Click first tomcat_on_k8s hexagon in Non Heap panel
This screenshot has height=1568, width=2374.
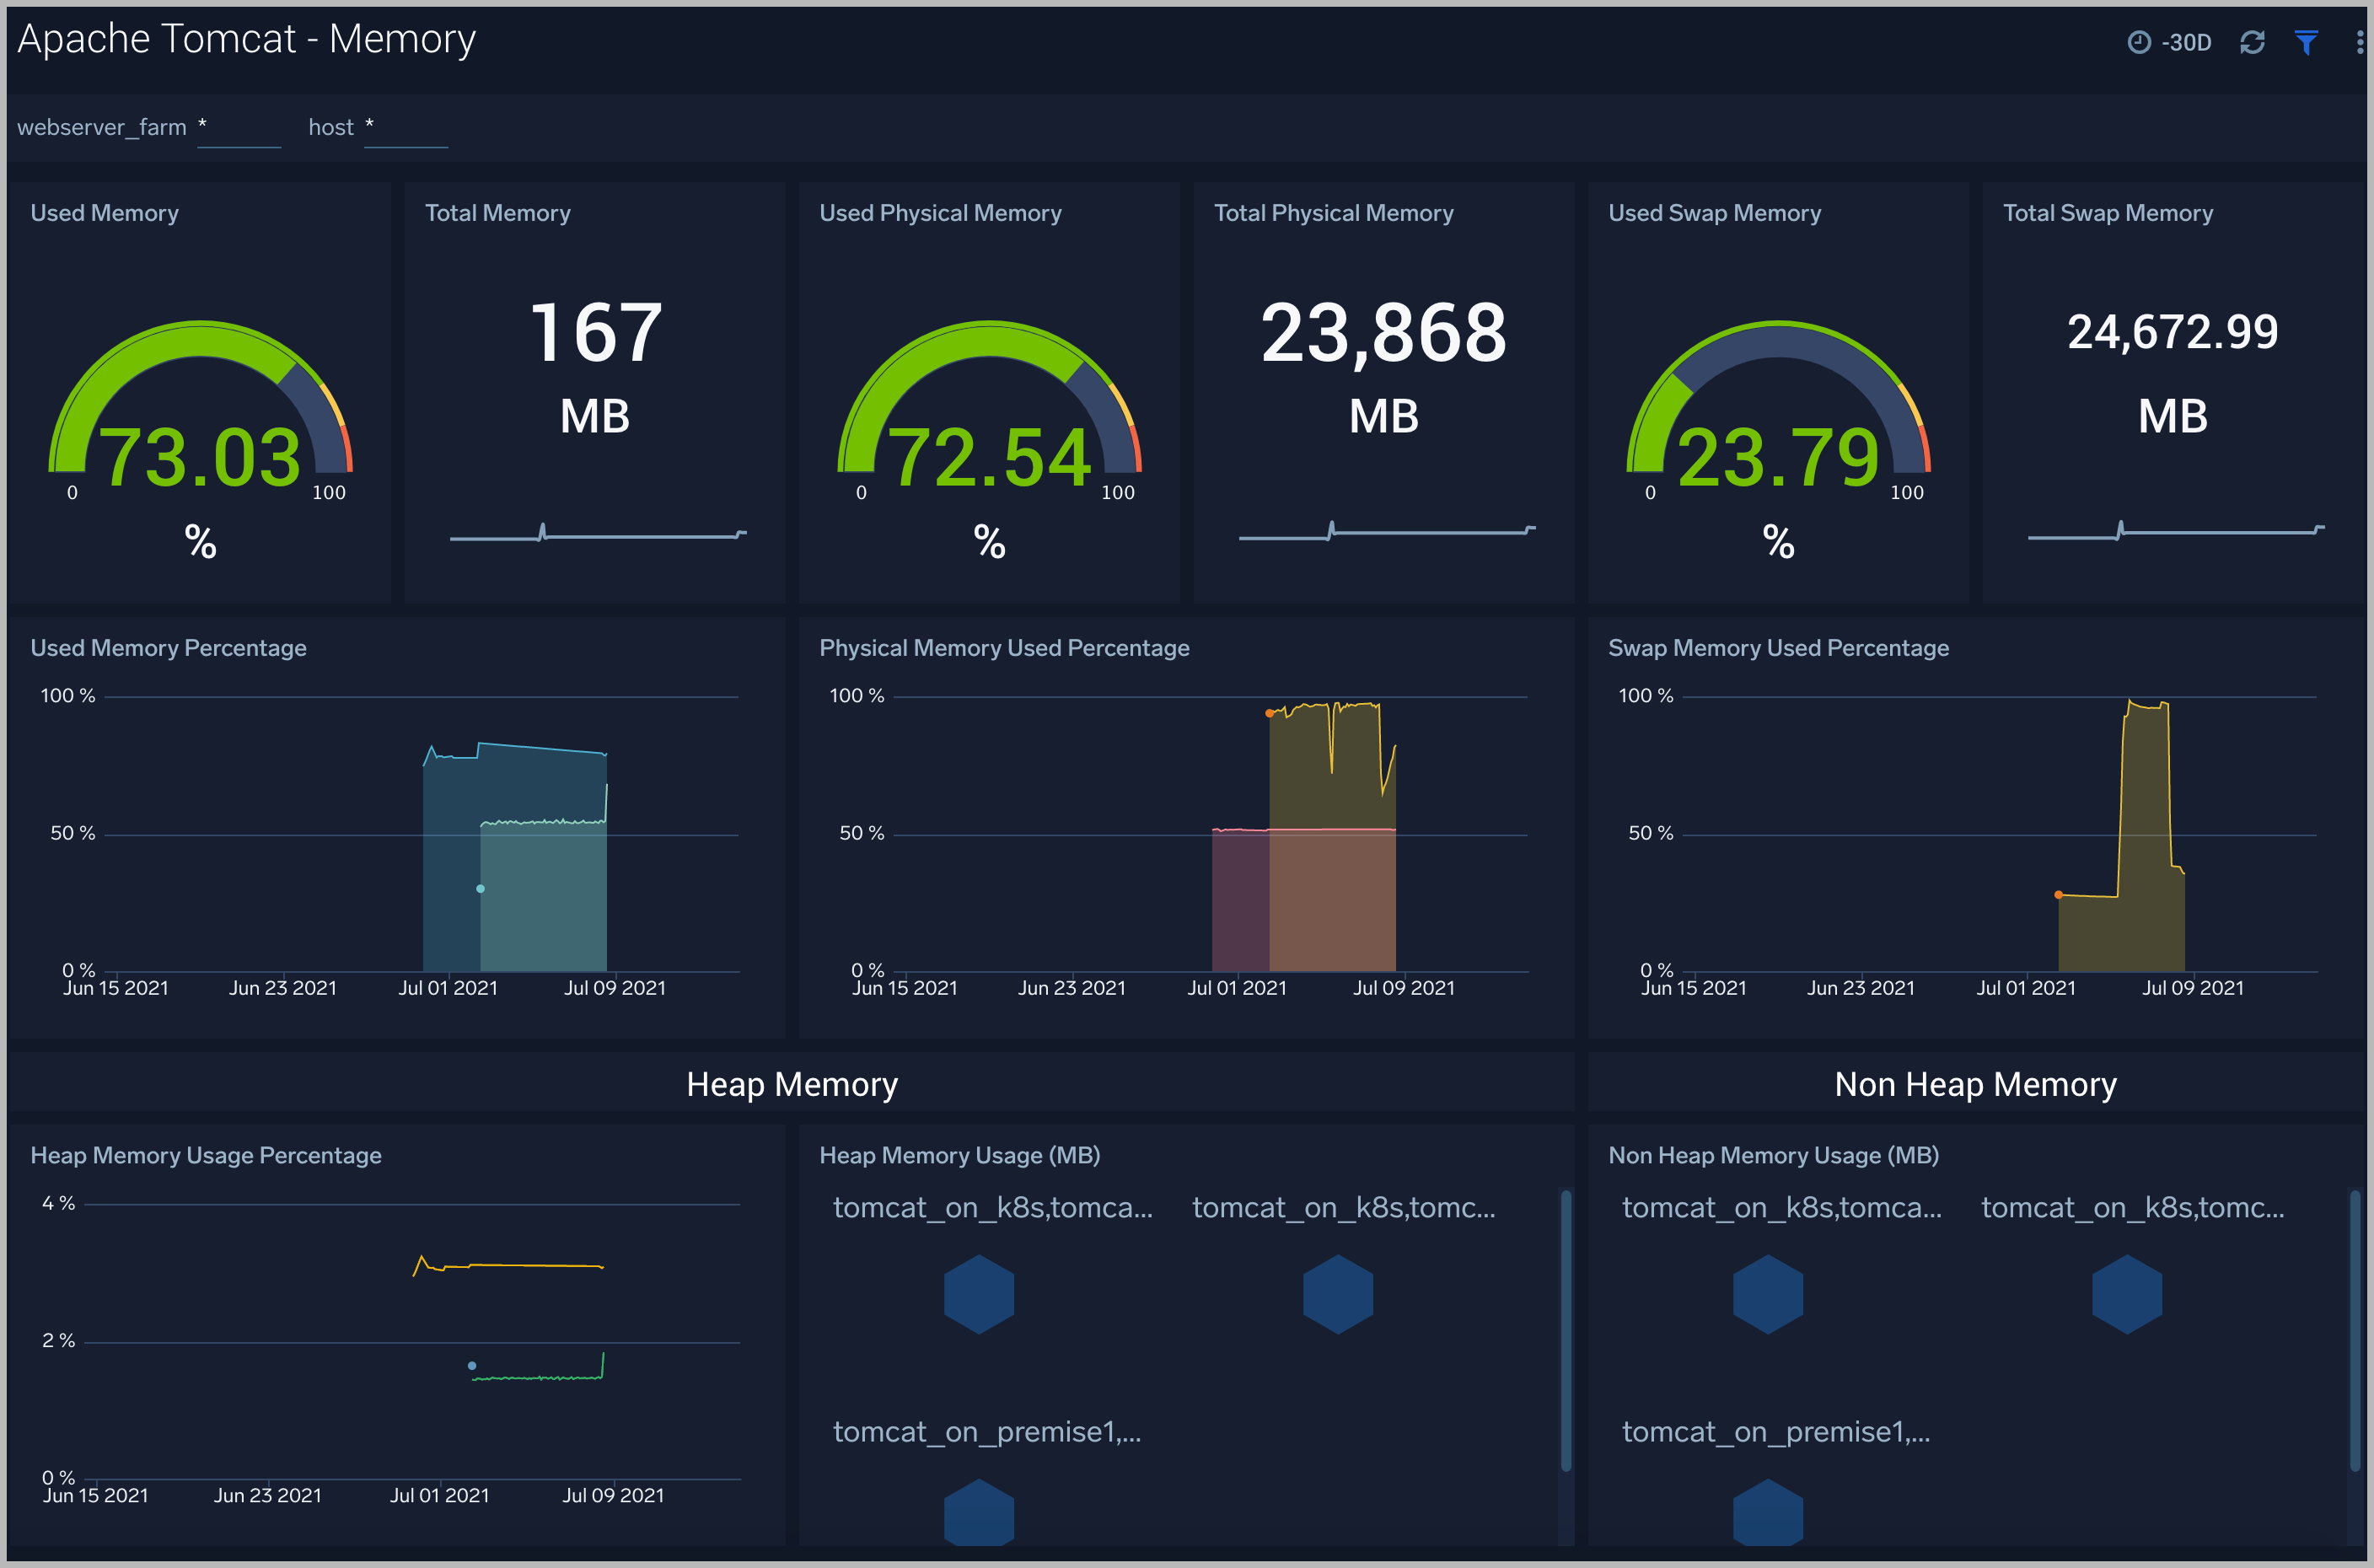pos(1768,1294)
